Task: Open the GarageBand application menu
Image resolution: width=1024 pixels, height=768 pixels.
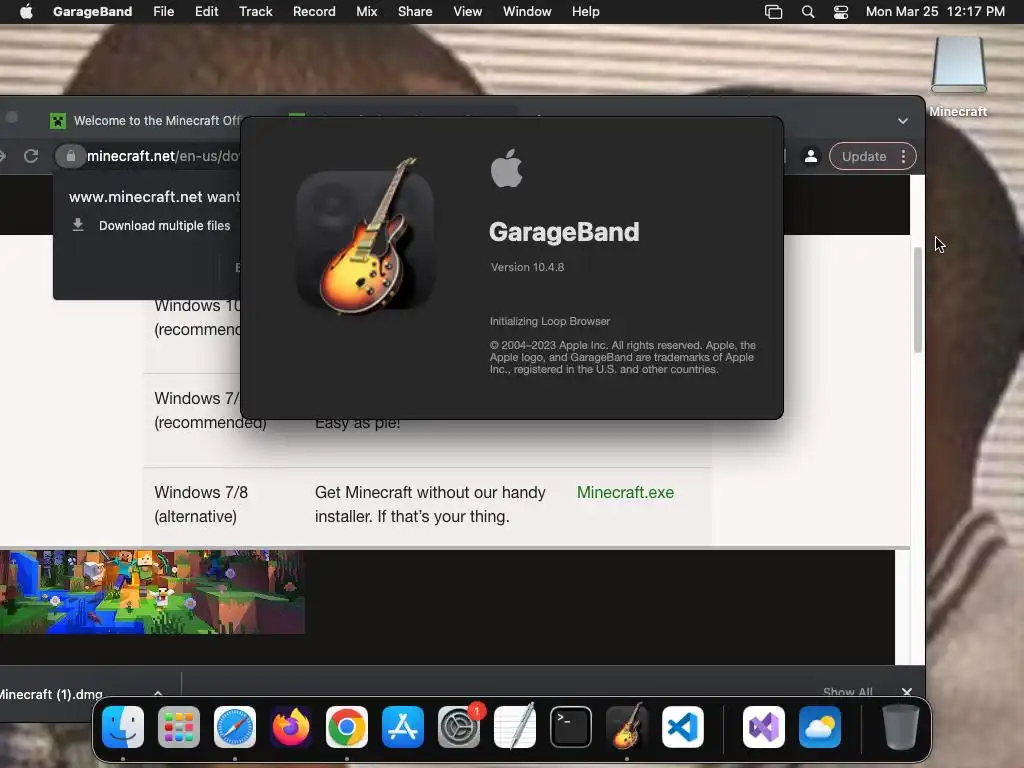Action: pos(92,11)
